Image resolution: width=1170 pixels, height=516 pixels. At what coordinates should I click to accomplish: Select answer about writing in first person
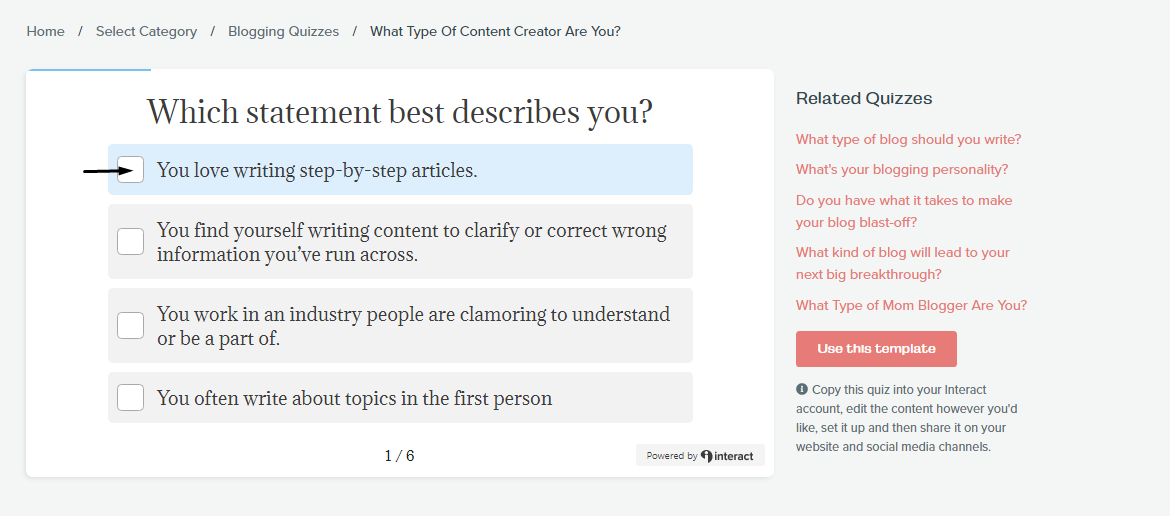[400, 397]
